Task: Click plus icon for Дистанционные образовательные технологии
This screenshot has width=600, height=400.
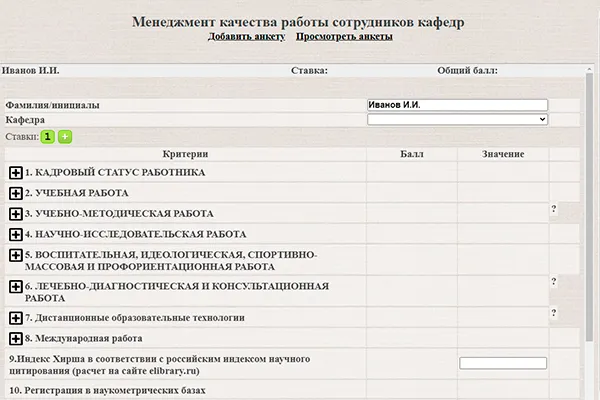Action: [16, 318]
